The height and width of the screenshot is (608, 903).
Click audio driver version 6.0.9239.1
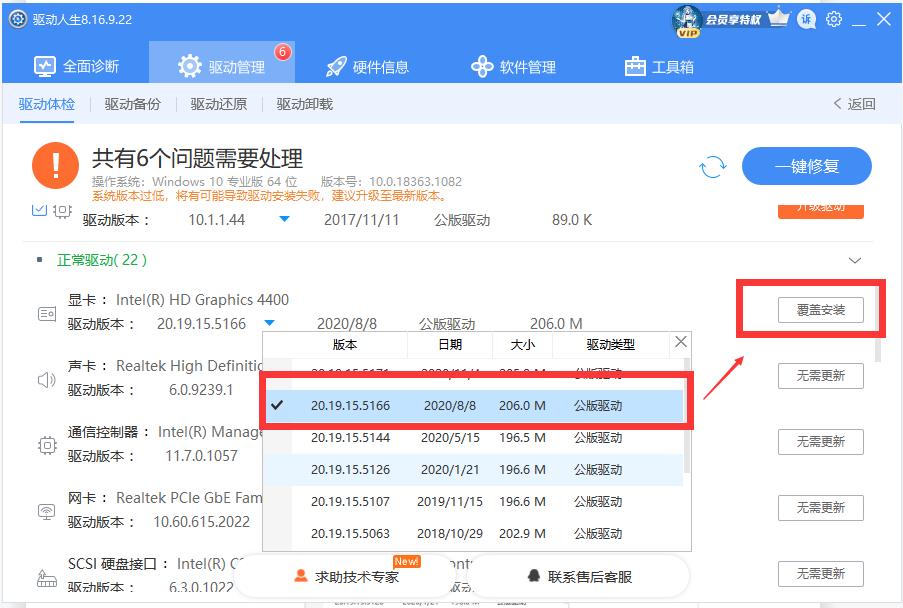tap(201, 390)
